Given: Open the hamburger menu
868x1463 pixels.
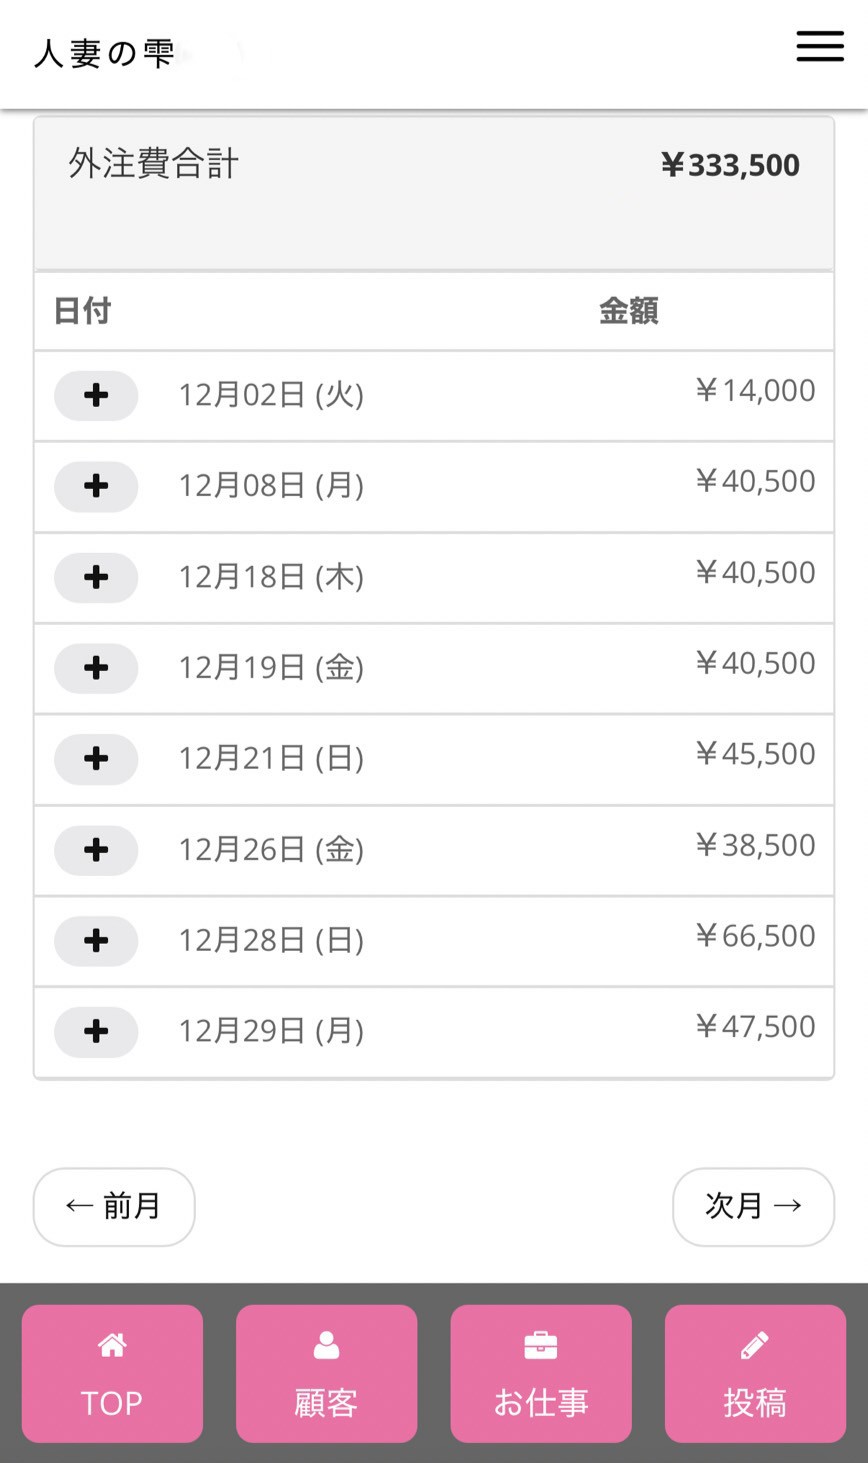Looking at the screenshot, I should (820, 46).
